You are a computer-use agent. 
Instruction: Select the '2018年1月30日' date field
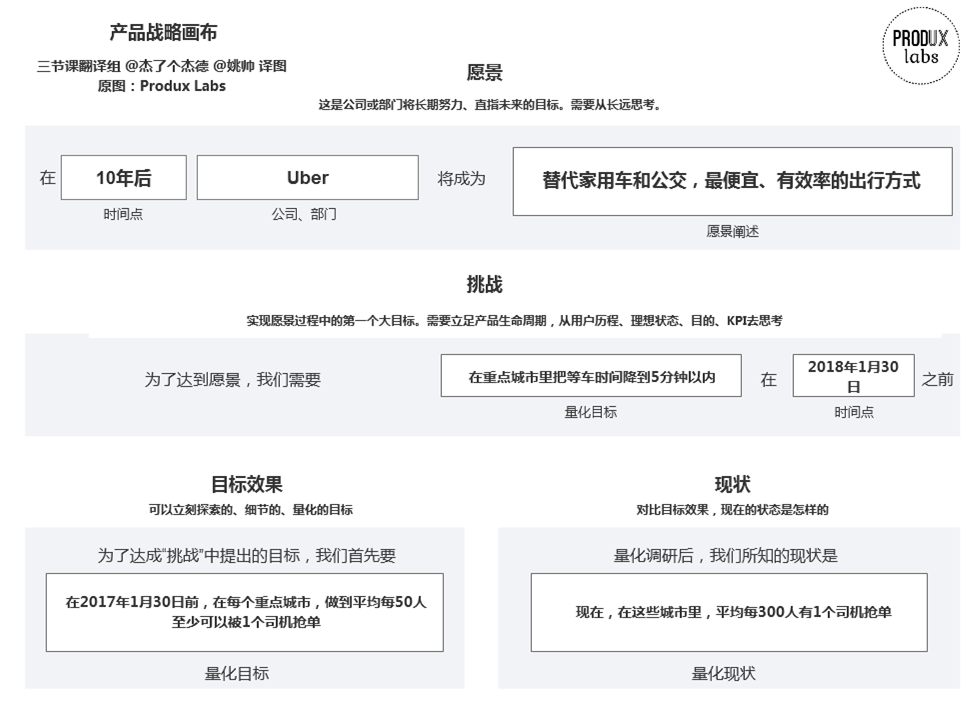coord(853,376)
